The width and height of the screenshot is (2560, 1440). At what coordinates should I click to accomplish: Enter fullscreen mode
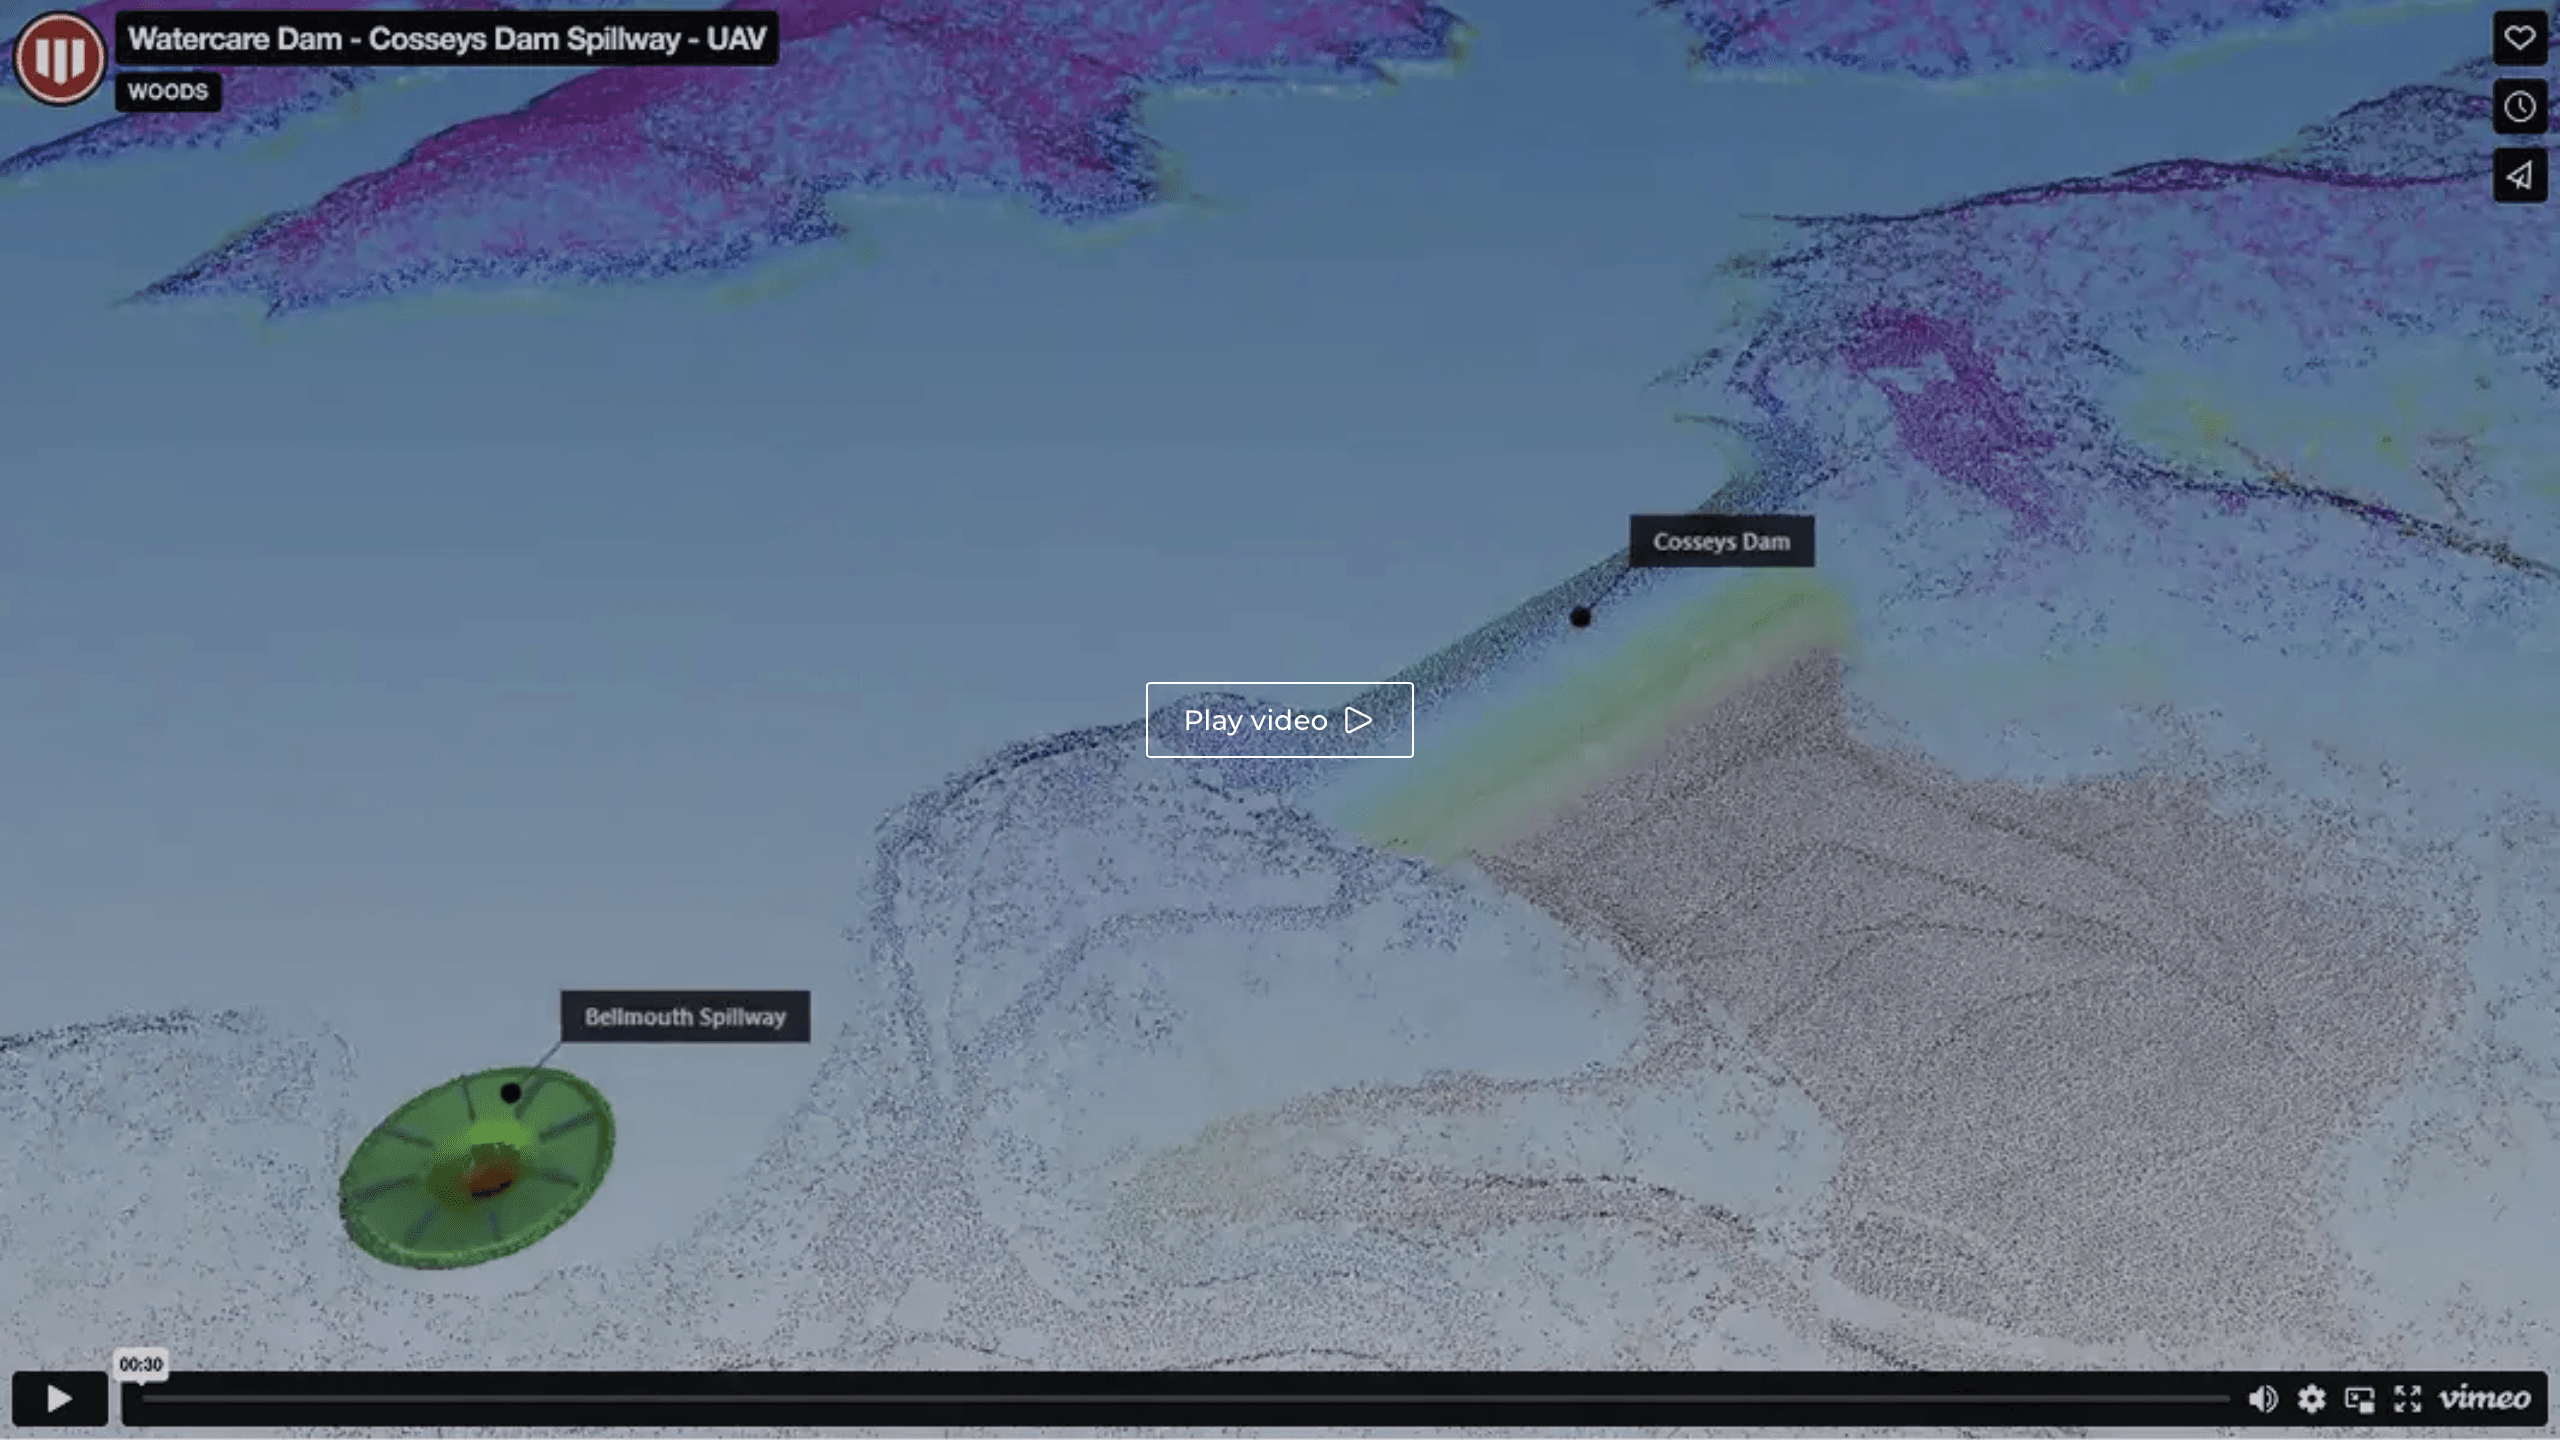(x=2408, y=1398)
